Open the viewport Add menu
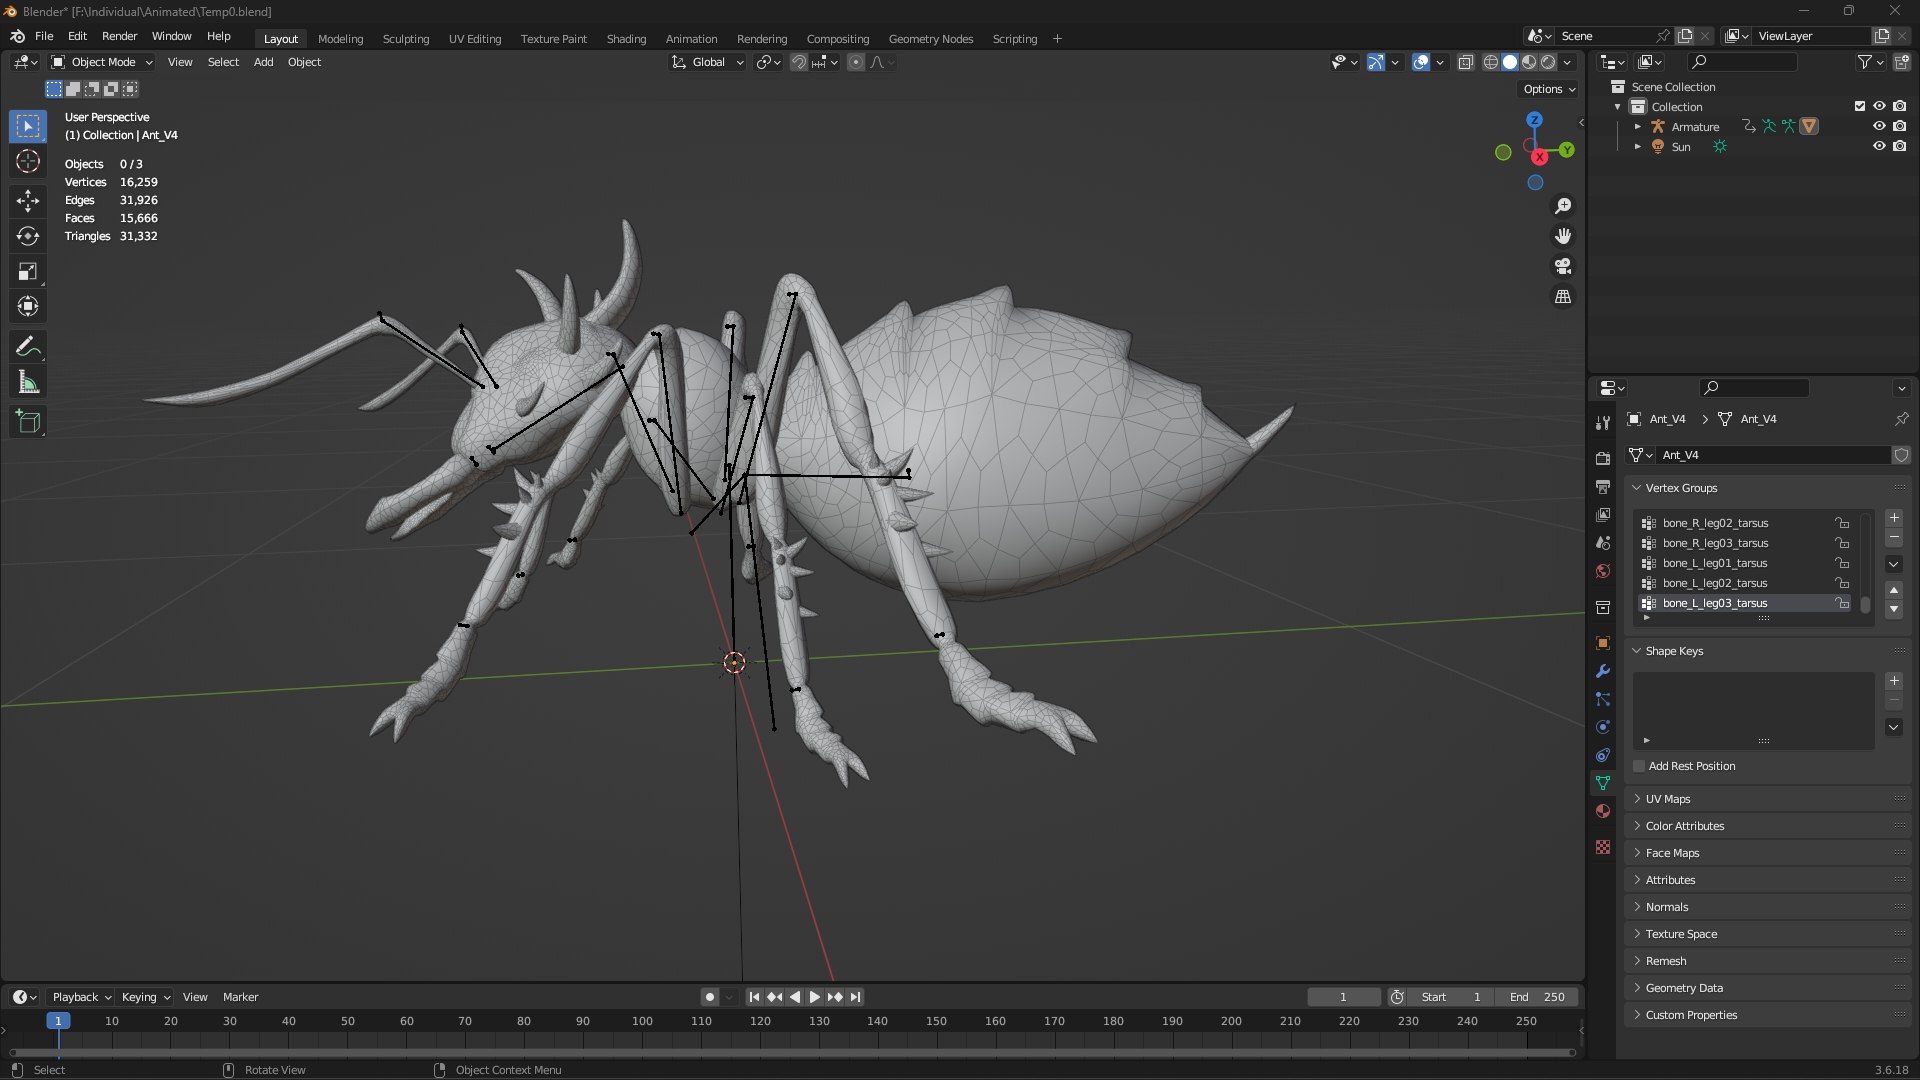 (x=263, y=62)
